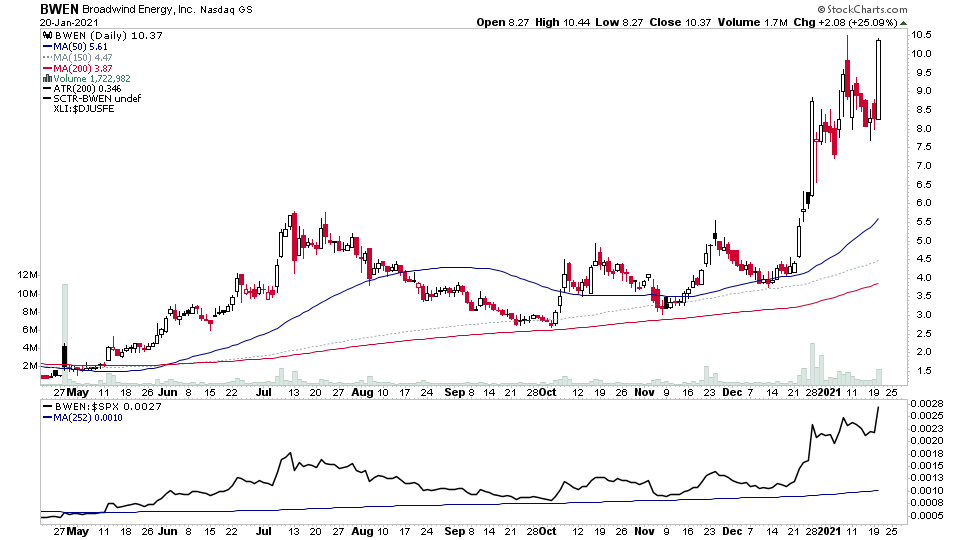The width and height of the screenshot is (960, 540).
Task: Click the BWEN ticker symbol in the header
Action: coord(59,9)
